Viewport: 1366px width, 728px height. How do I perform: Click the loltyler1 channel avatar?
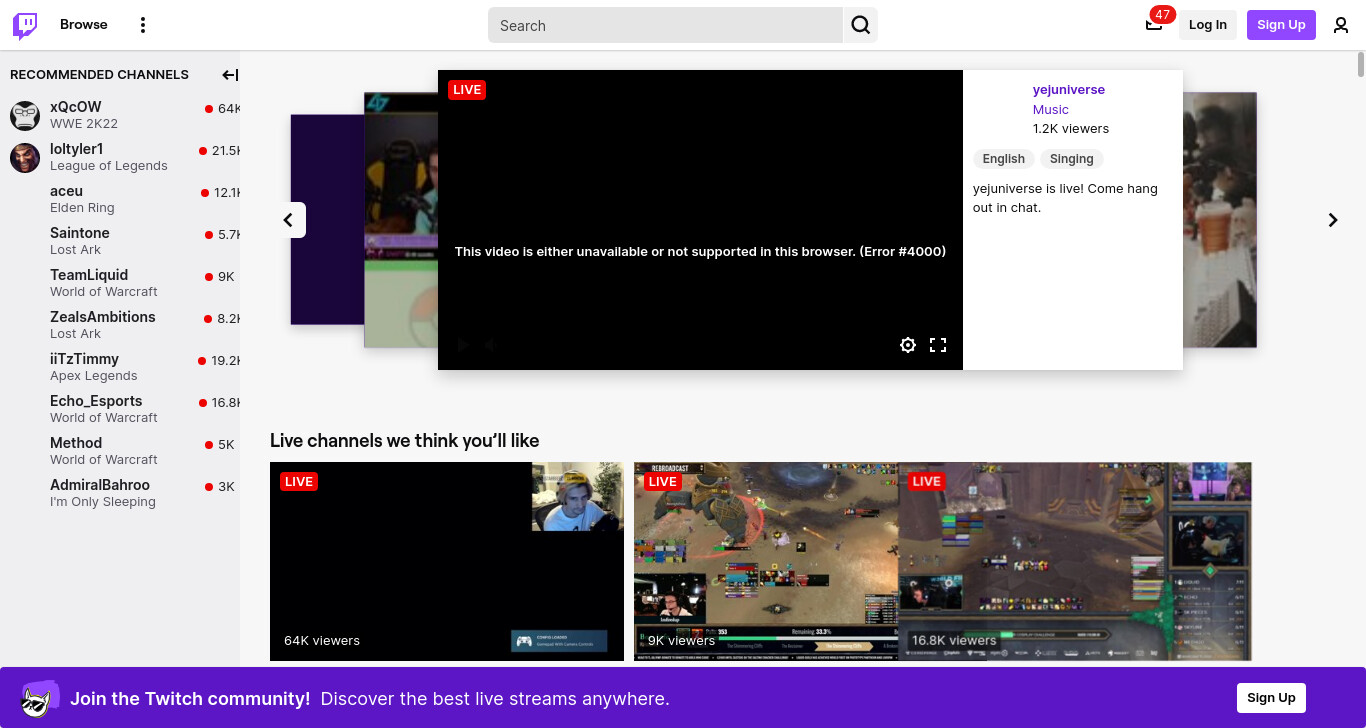pyautogui.click(x=25, y=157)
